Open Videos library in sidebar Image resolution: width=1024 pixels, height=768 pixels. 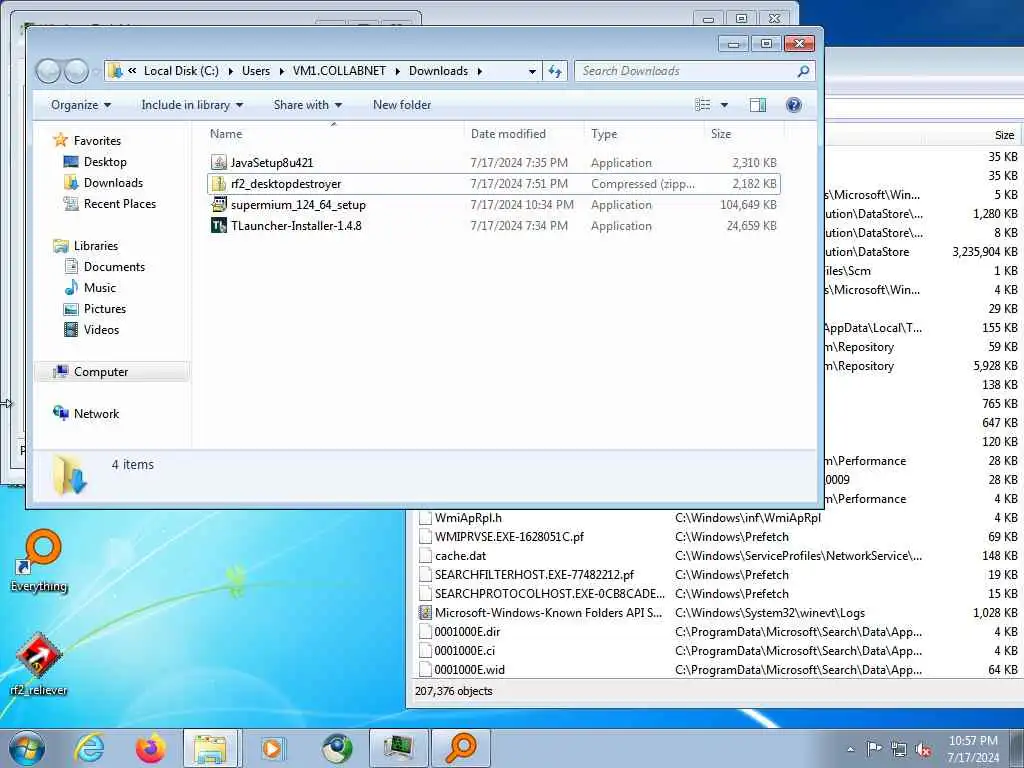pyautogui.click(x=101, y=329)
